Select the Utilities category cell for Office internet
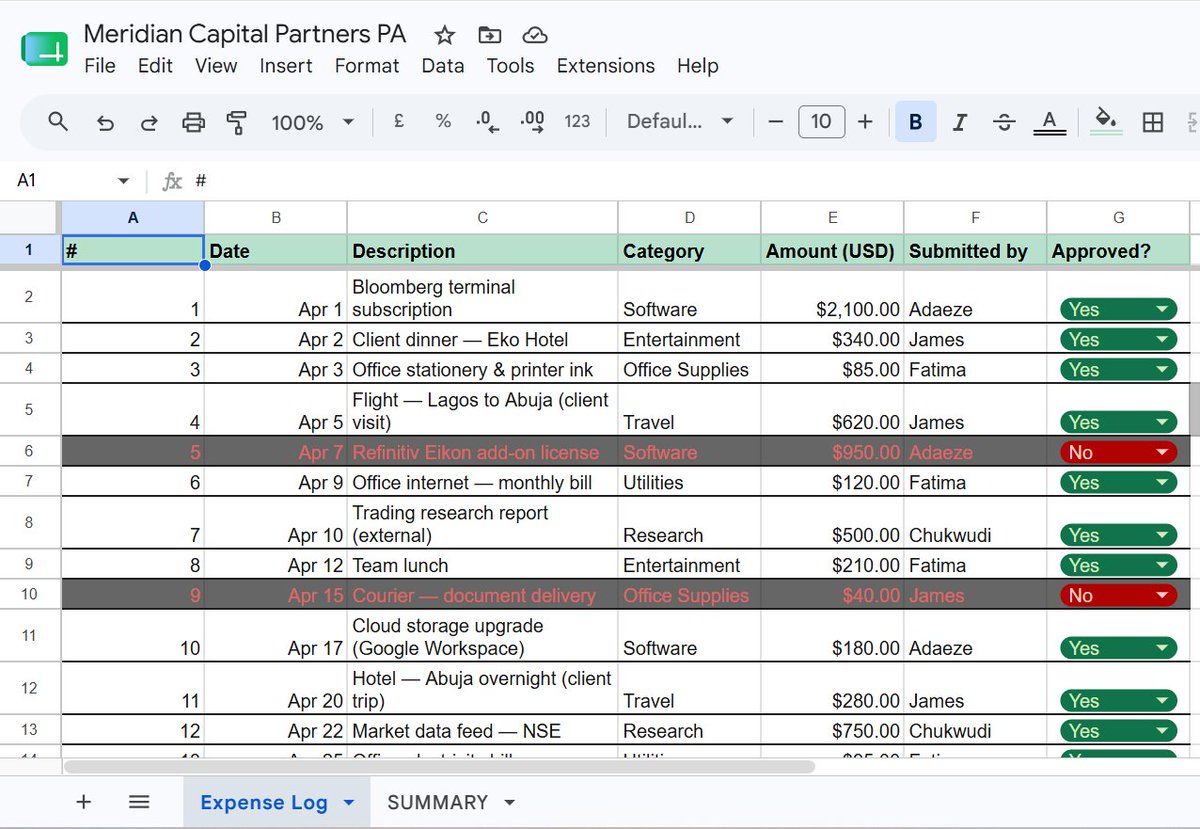Screen dimensions: 1200x829 click(x=689, y=482)
